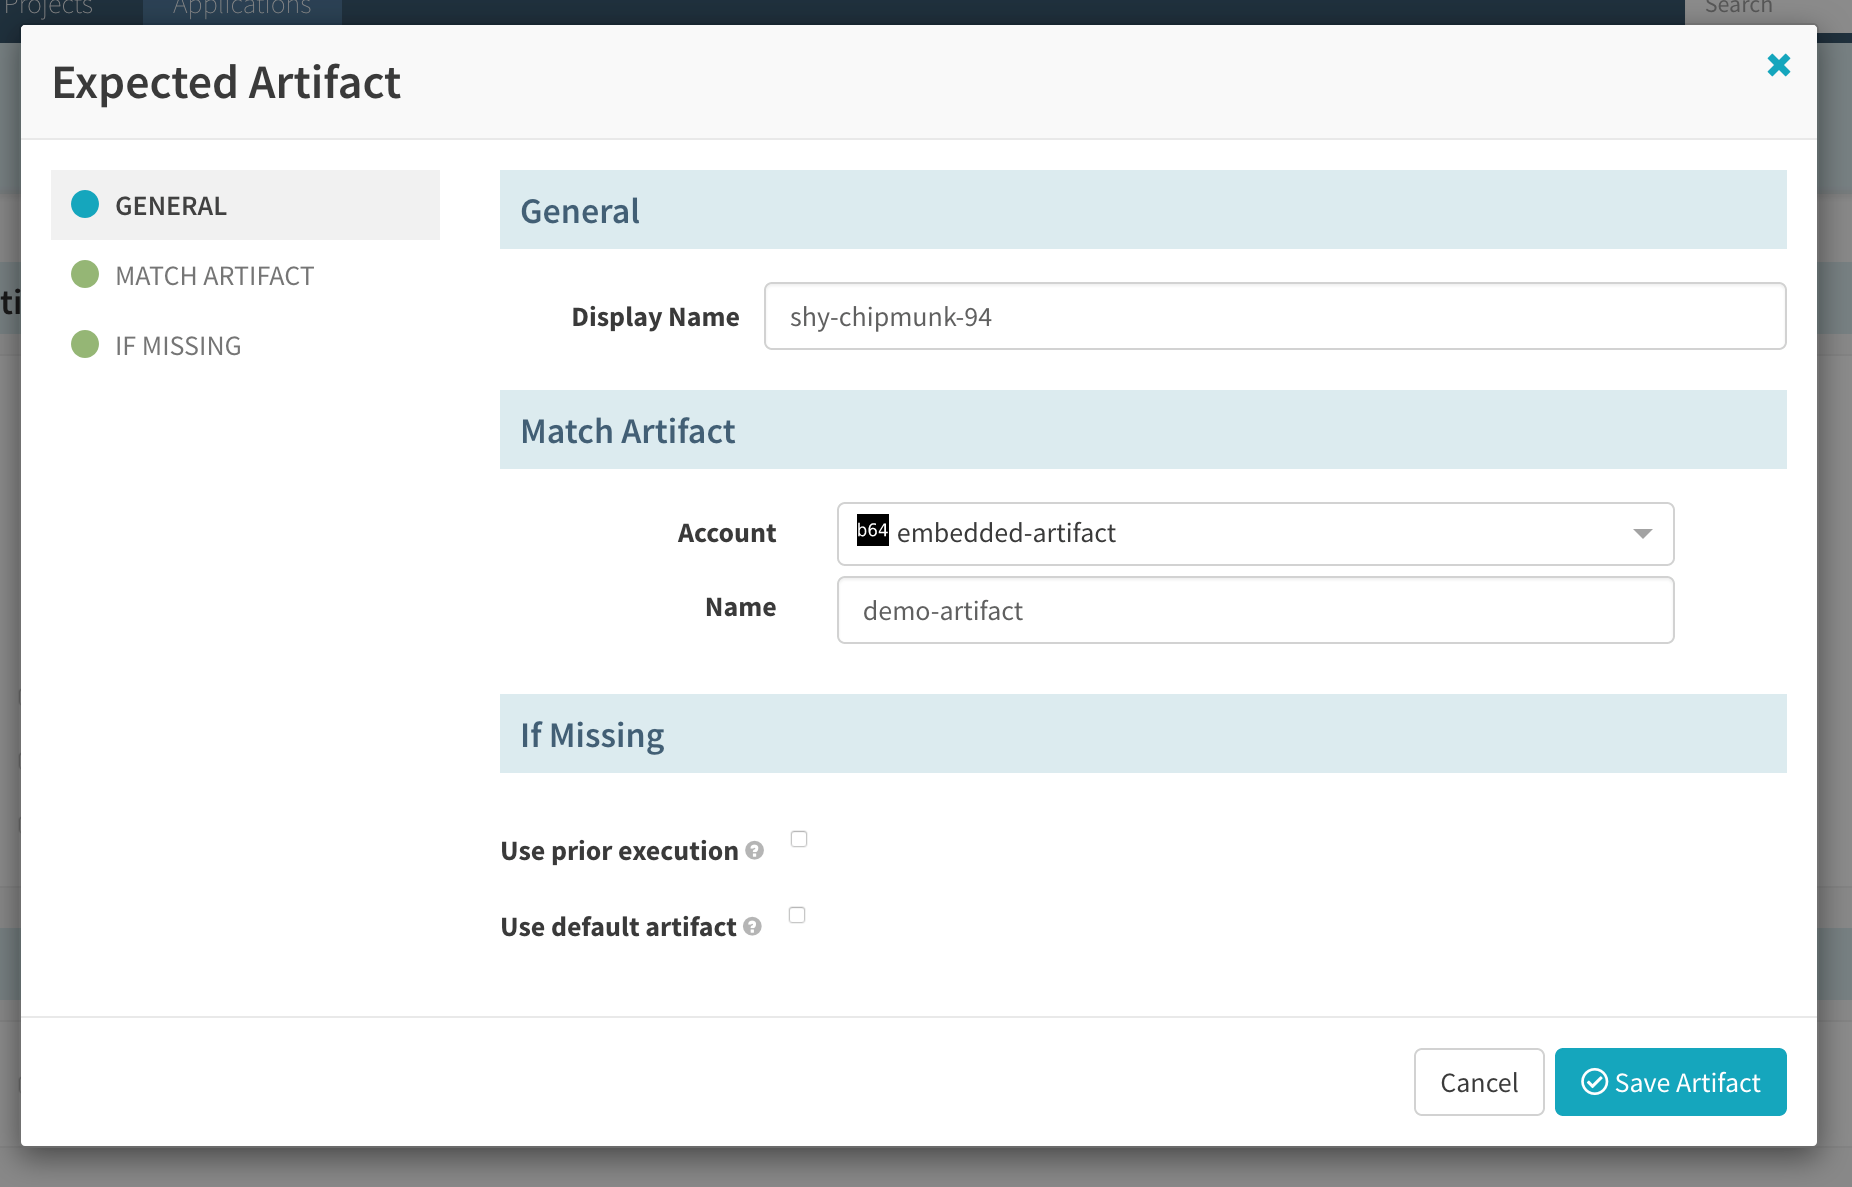Viewport: 1852px width, 1187px height.
Task: Go to the IF MISSING section label
Action: pos(178,346)
